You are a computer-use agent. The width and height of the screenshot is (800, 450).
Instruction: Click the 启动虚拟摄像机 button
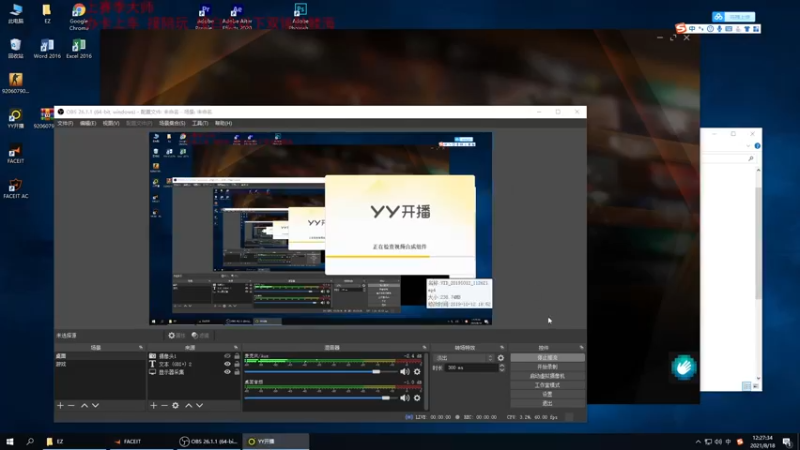547,376
